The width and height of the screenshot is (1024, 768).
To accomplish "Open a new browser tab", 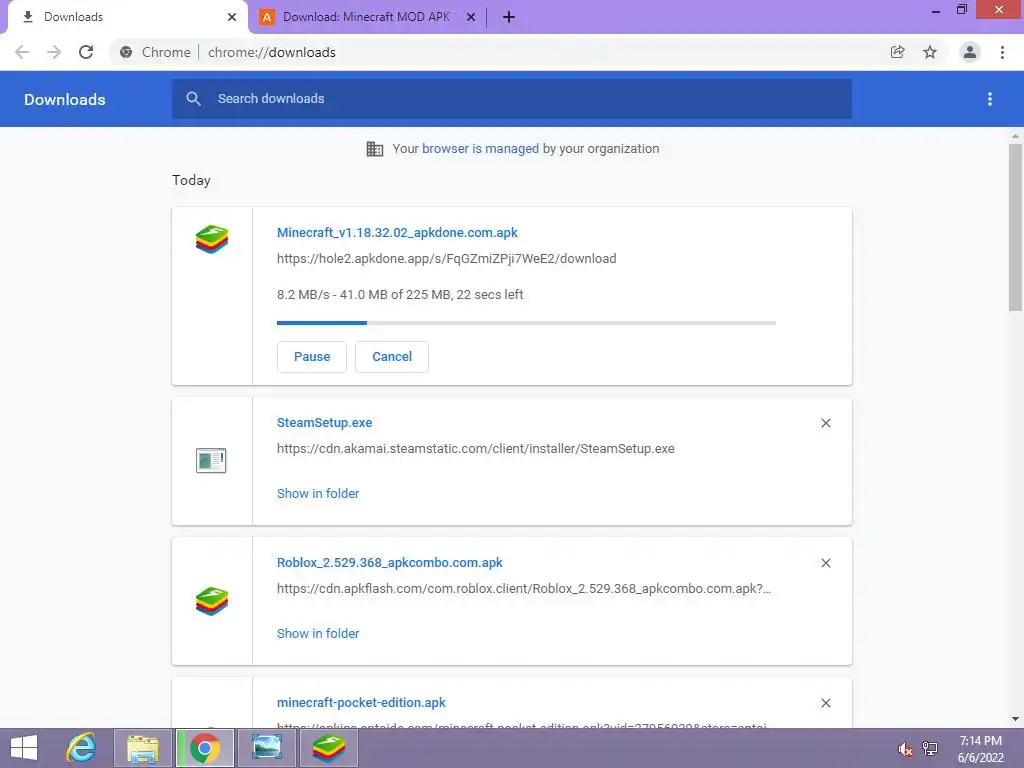I will [x=509, y=17].
